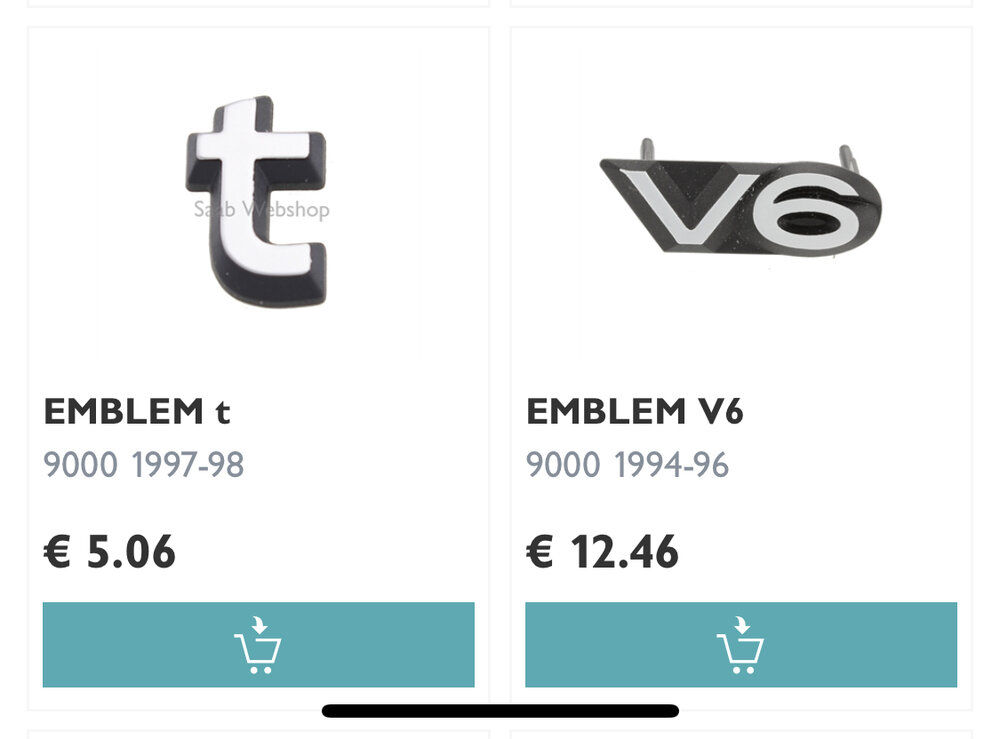Image resolution: width=1000 pixels, height=739 pixels.
Task: Open the V6 badge photo
Action: click(740, 199)
